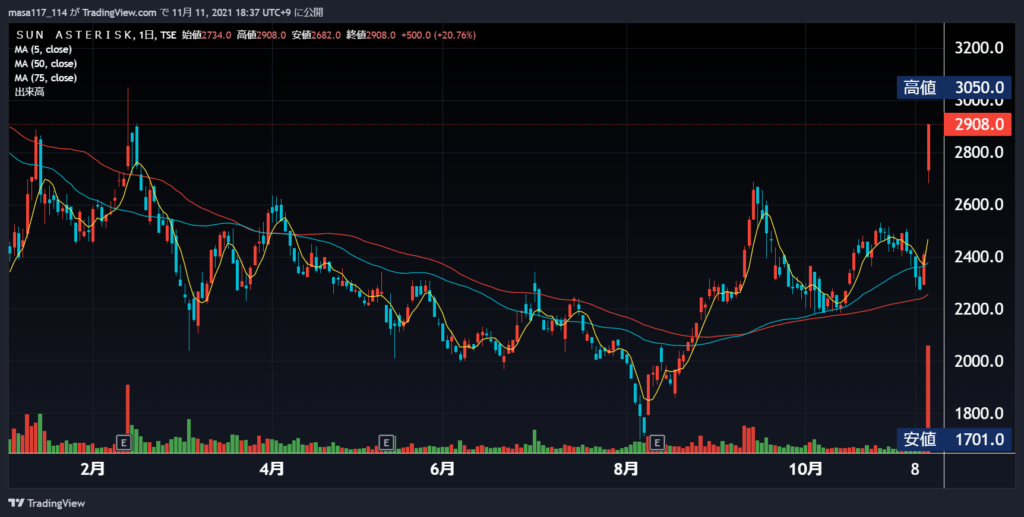Click the tall red volume bar of the latest day

click(928, 399)
